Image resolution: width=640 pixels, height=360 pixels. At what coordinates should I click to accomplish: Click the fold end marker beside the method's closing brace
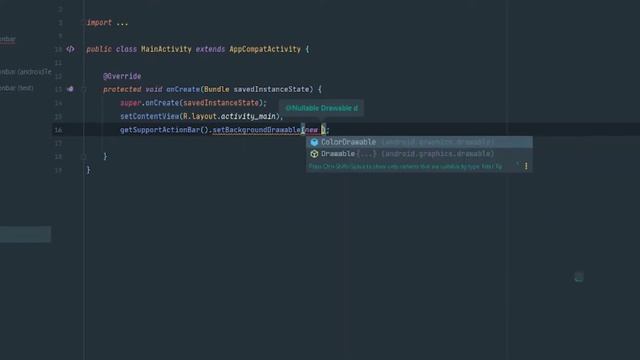pyautogui.click(x=84, y=156)
